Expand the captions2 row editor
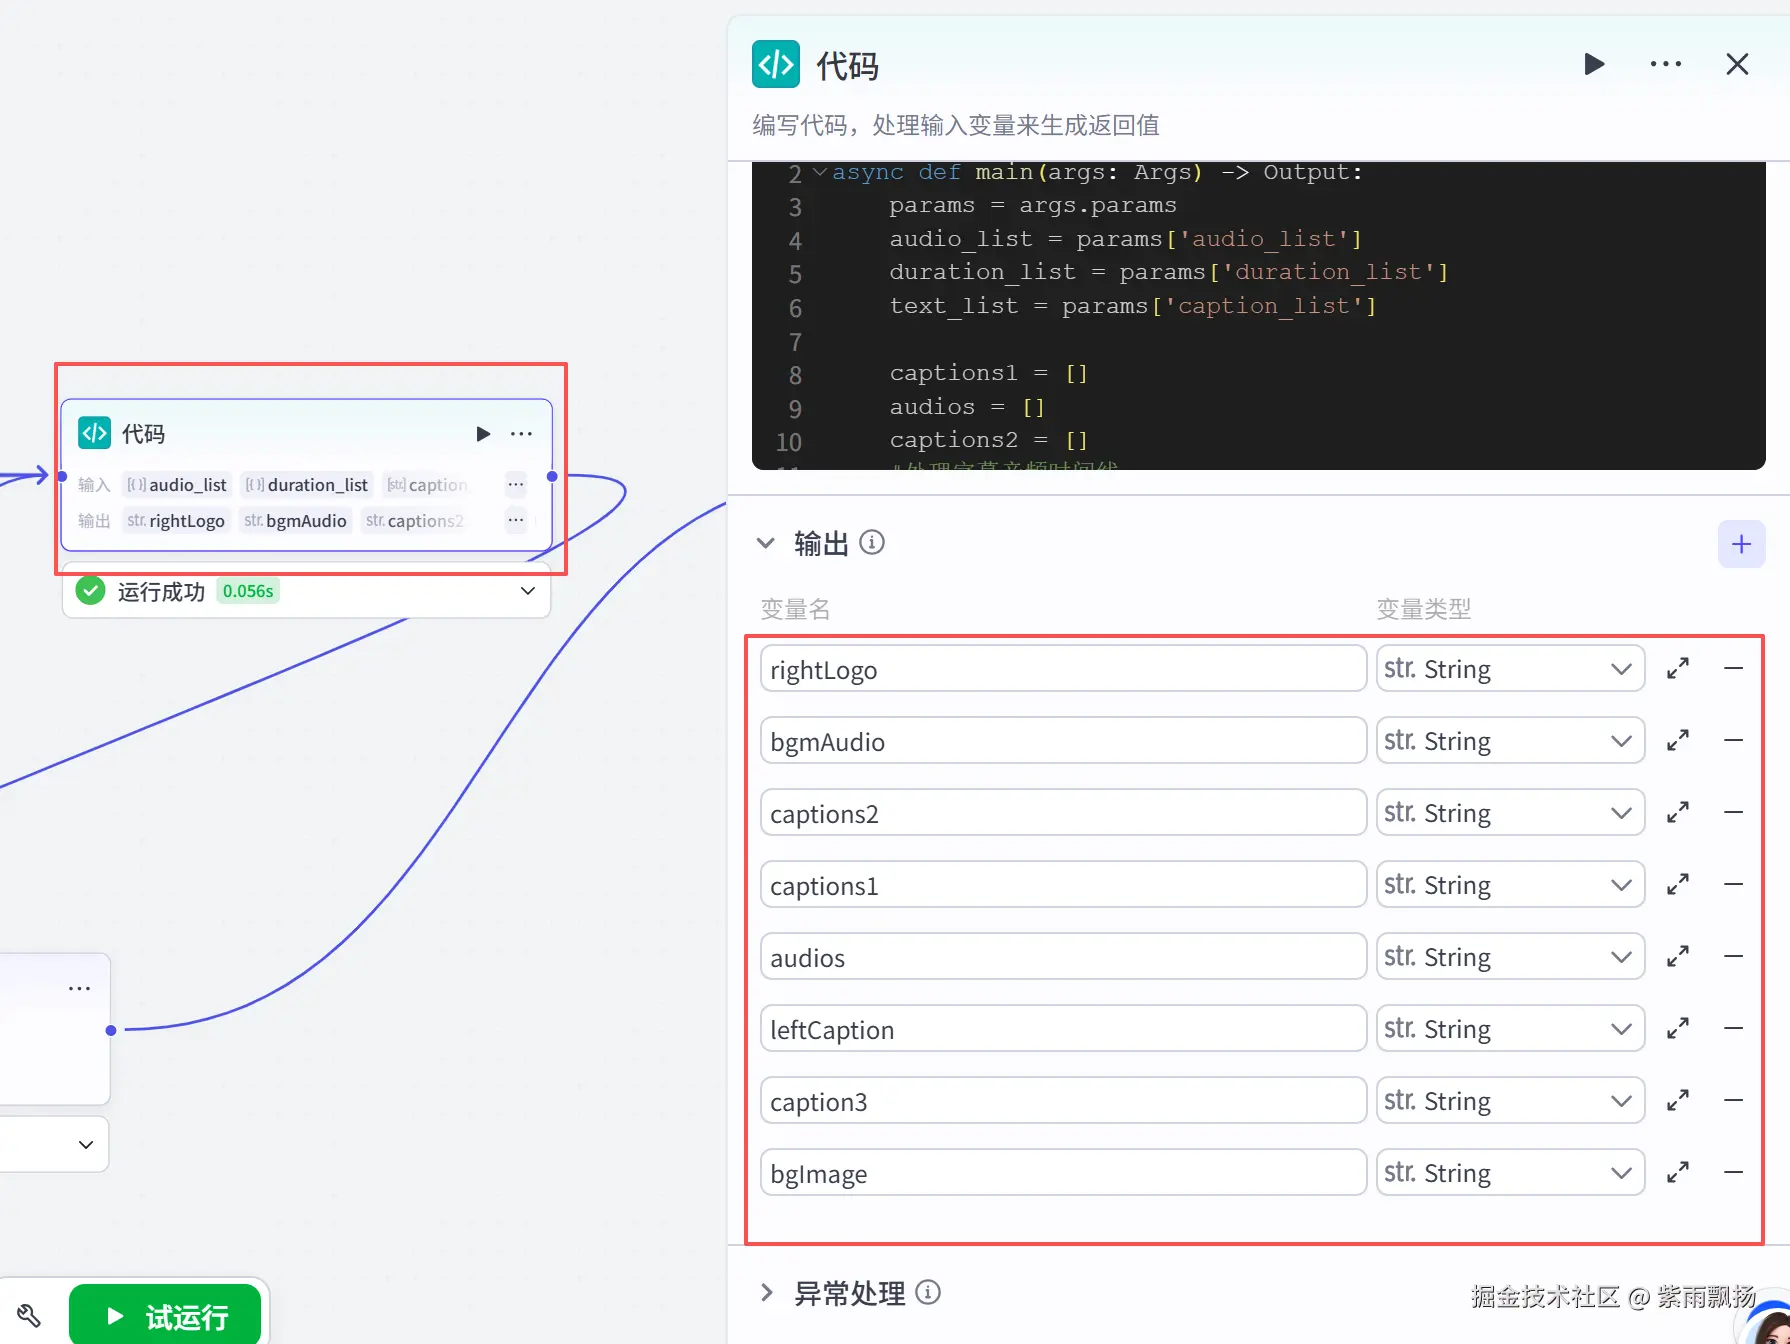This screenshot has height=1344, width=1790. coord(1678,812)
